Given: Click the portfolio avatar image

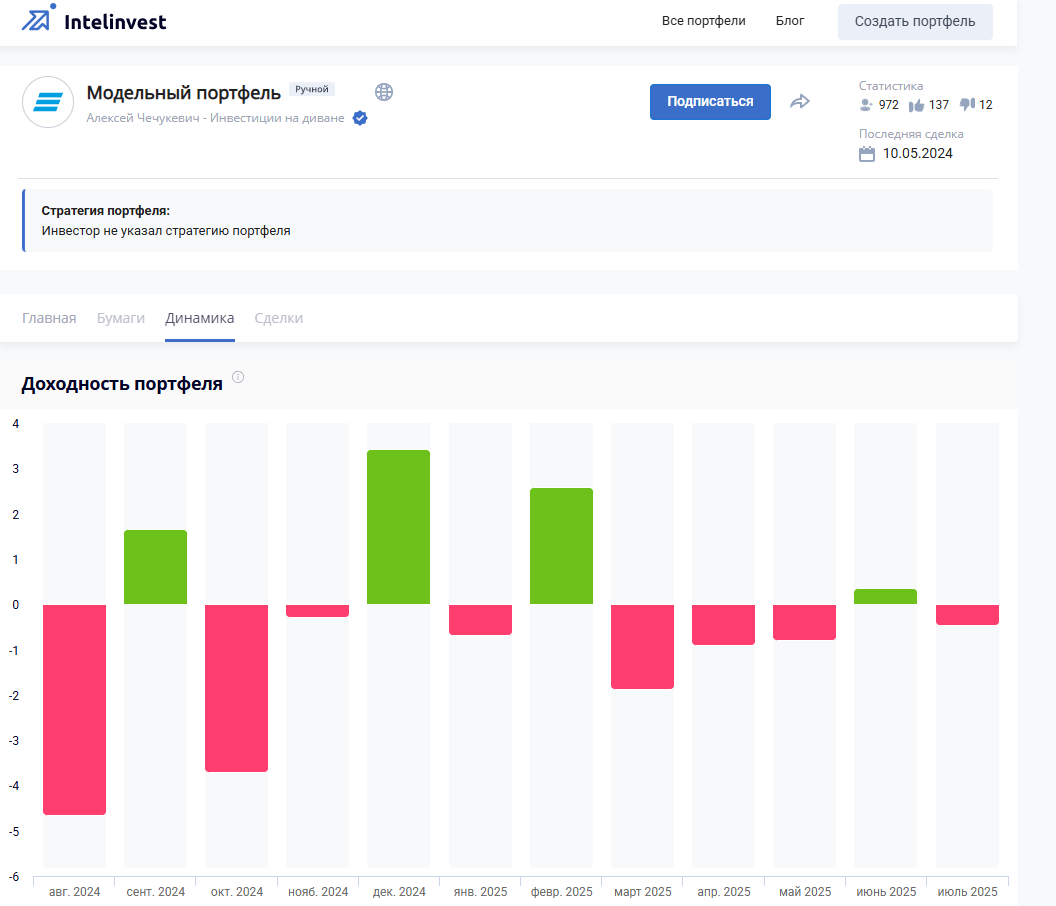Looking at the screenshot, I should [x=48, y=102].
